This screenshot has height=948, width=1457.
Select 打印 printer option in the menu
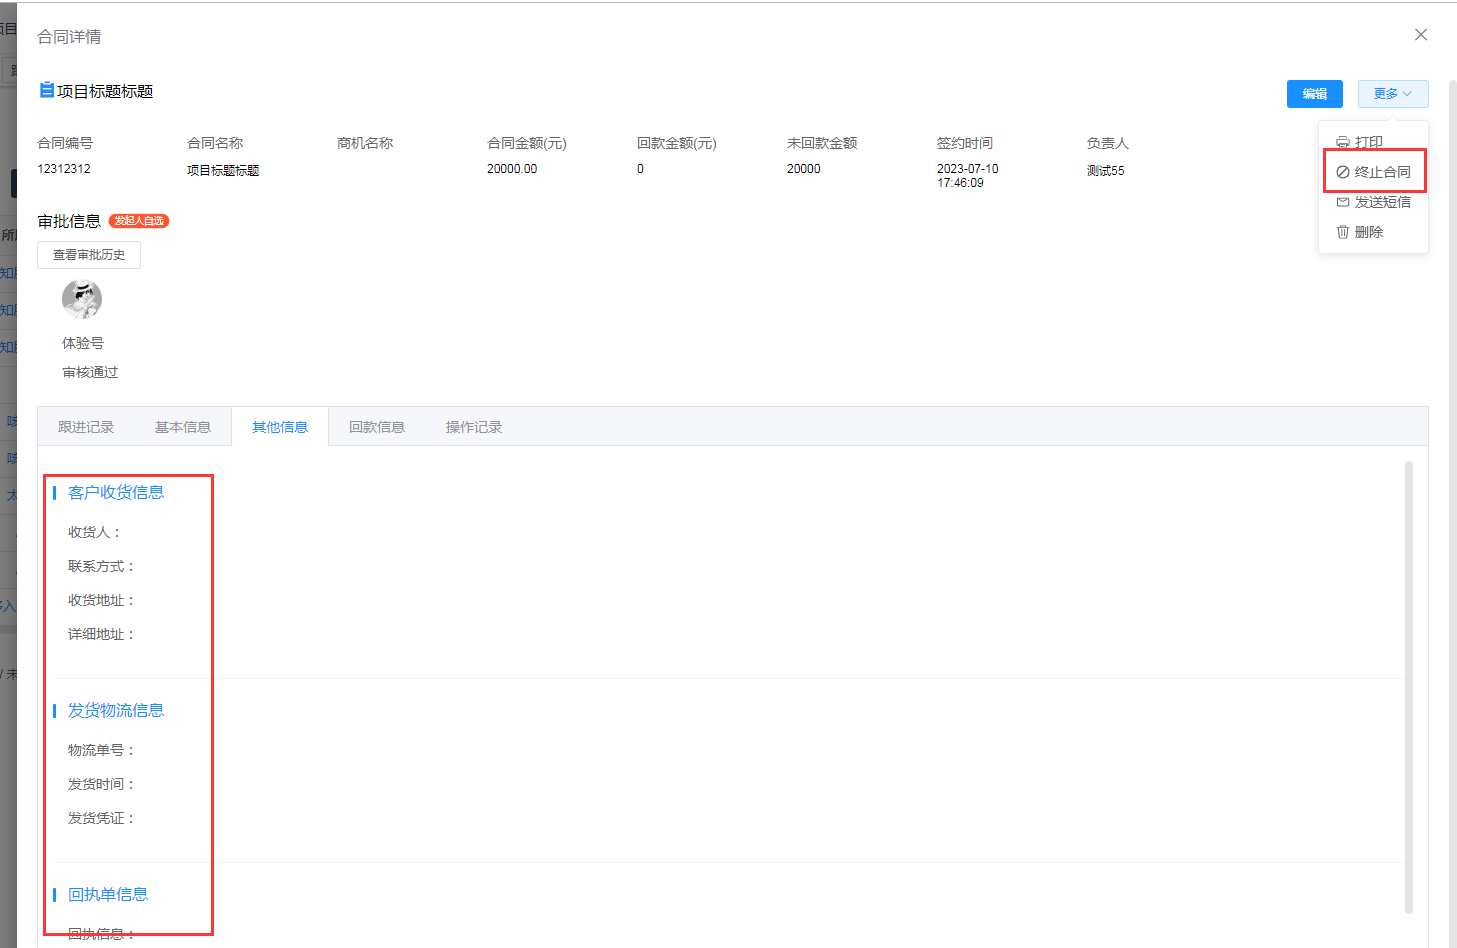pyautogui.click(x=1360, y=142)
